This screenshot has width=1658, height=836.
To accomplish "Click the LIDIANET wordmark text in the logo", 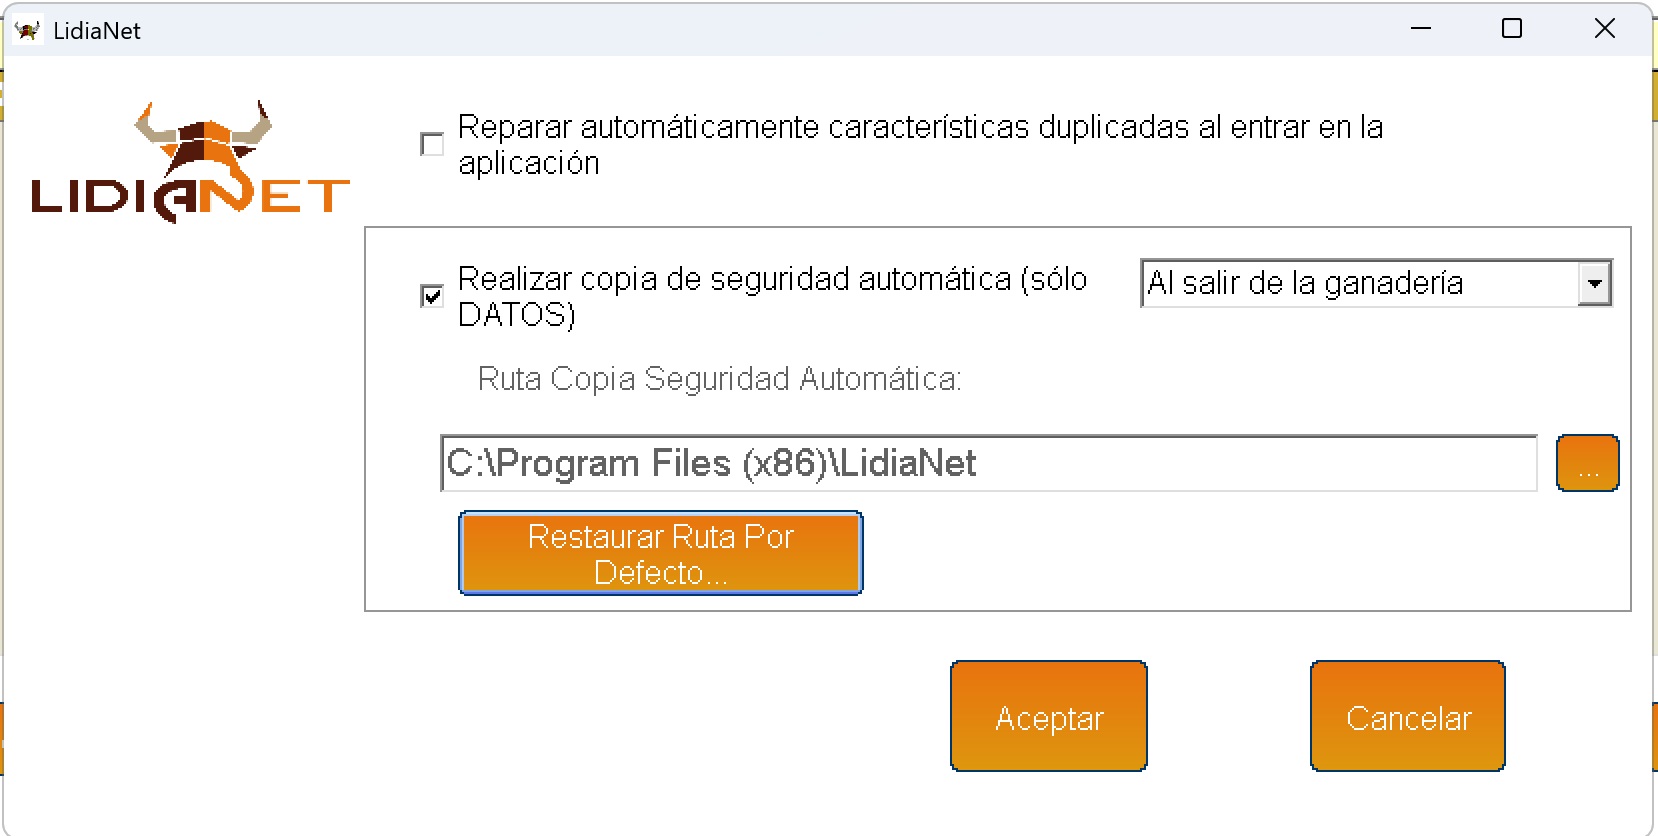I will coord(190,197).
